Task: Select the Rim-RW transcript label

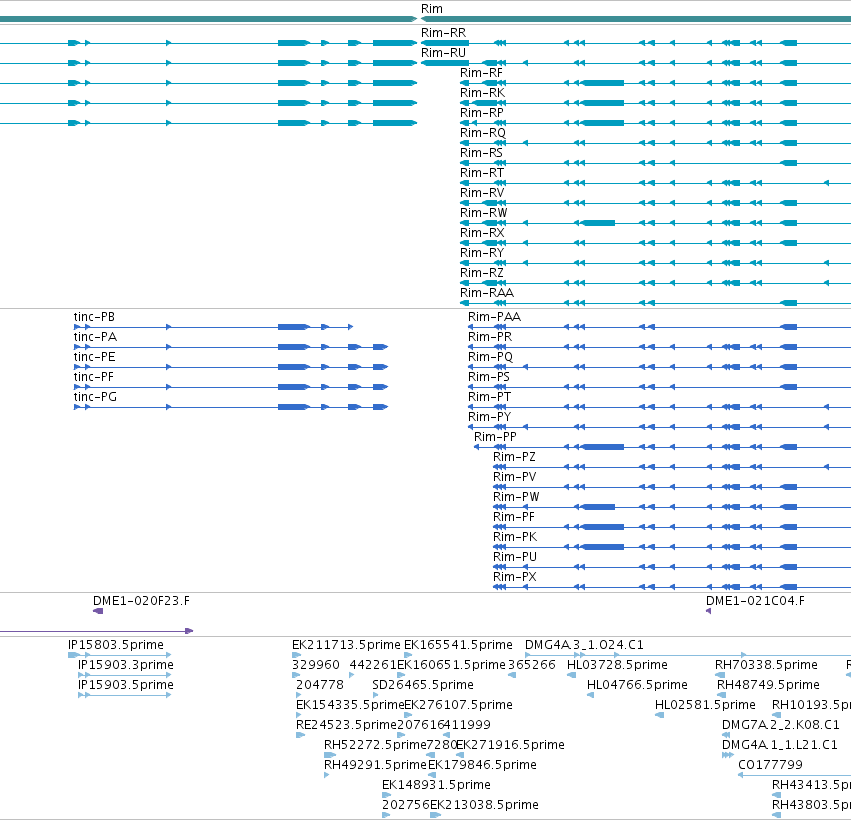Action: [x=484, y=213]
